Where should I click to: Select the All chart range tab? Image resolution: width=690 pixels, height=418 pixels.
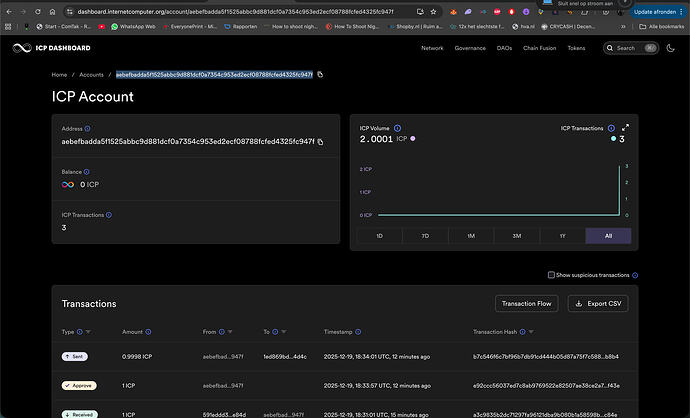click(608, 236)
